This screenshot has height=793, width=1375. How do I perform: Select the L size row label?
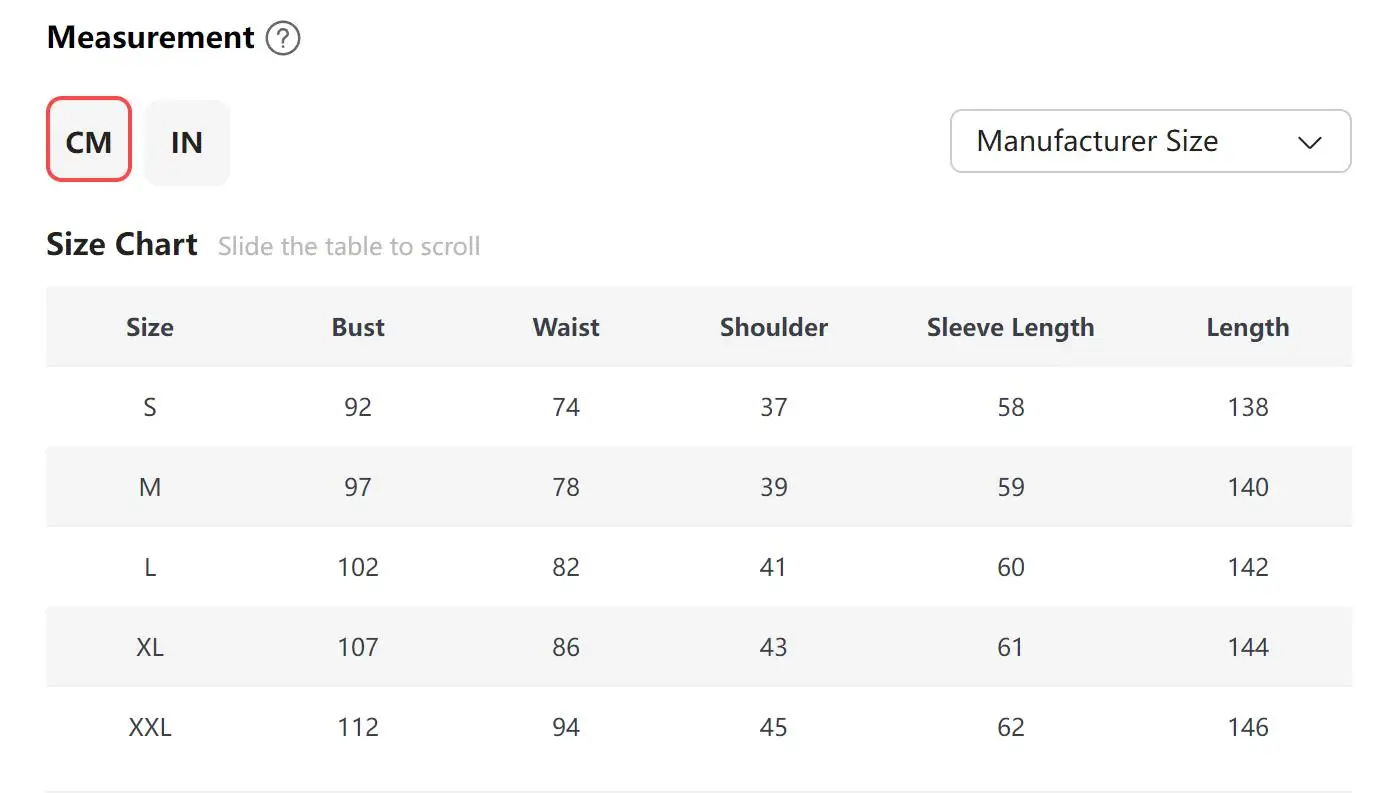pyautogui.click(x=150, y=567)
